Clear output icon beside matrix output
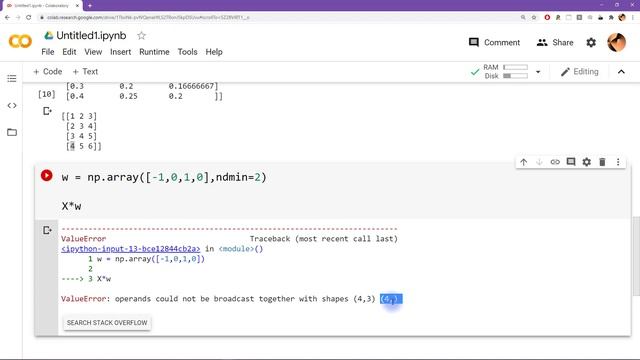 pyautogui.click(x=47, y=111)
